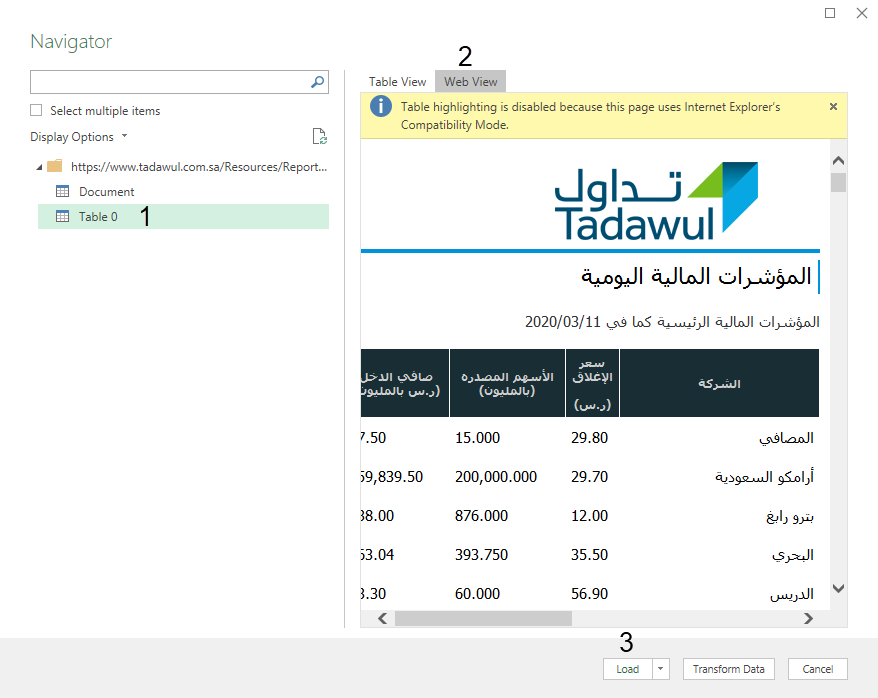Click the Load button
This screenshot has height=698, width=878.
[x=628, y=669]
